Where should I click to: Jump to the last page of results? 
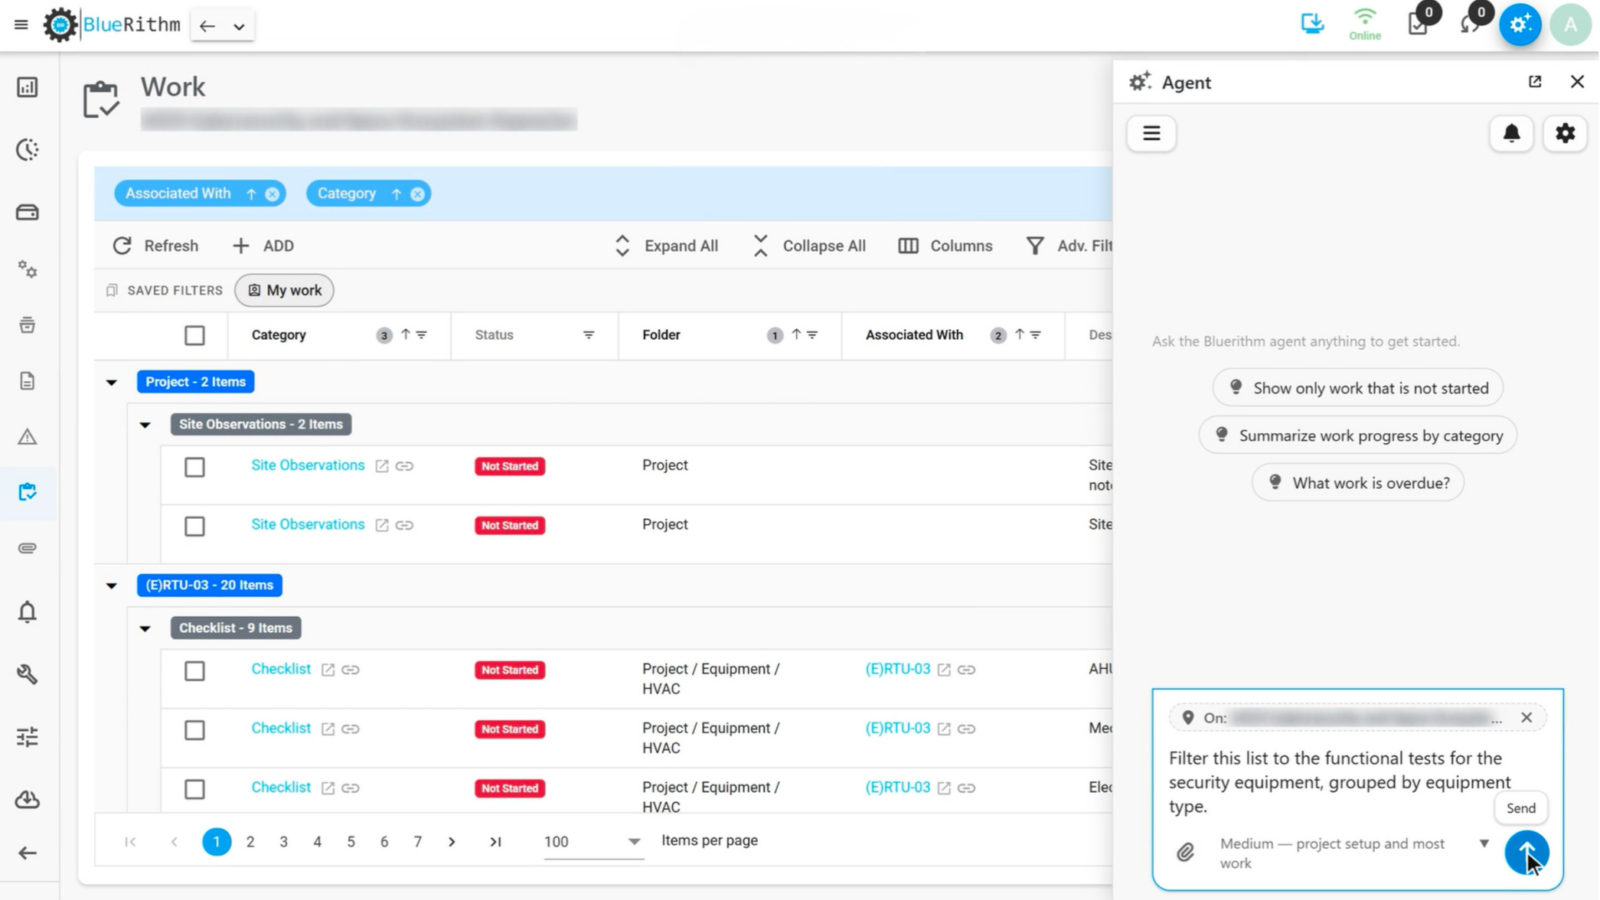pos(495,842)
